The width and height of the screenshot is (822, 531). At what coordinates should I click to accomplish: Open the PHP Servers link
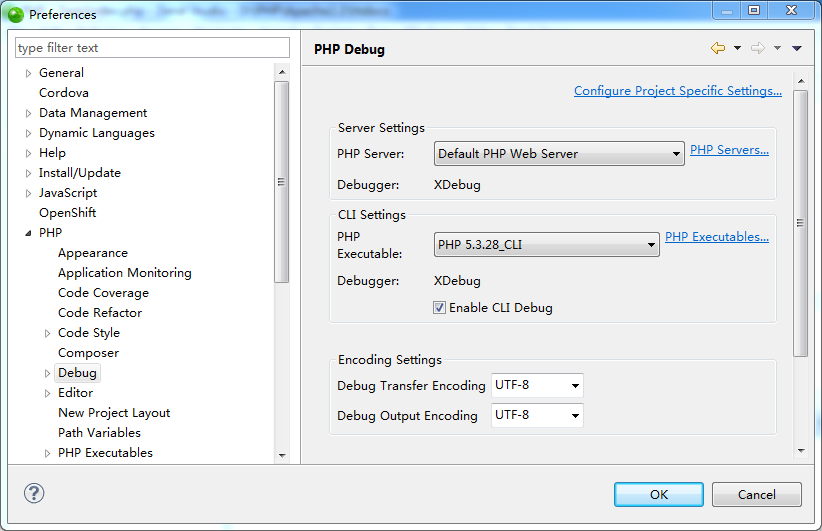729,150
